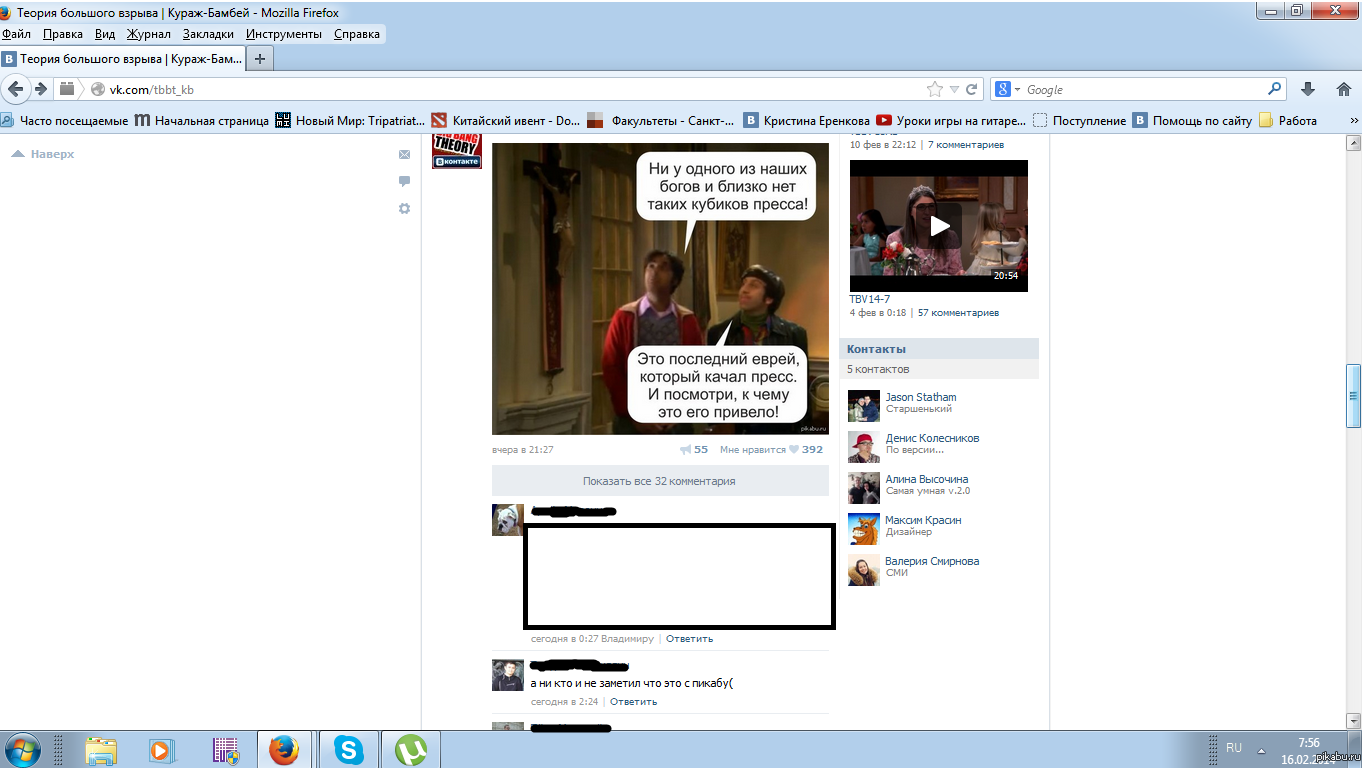Click in the Google search field
Viewport: 1366px width, 768px height.
[1140, 89]
